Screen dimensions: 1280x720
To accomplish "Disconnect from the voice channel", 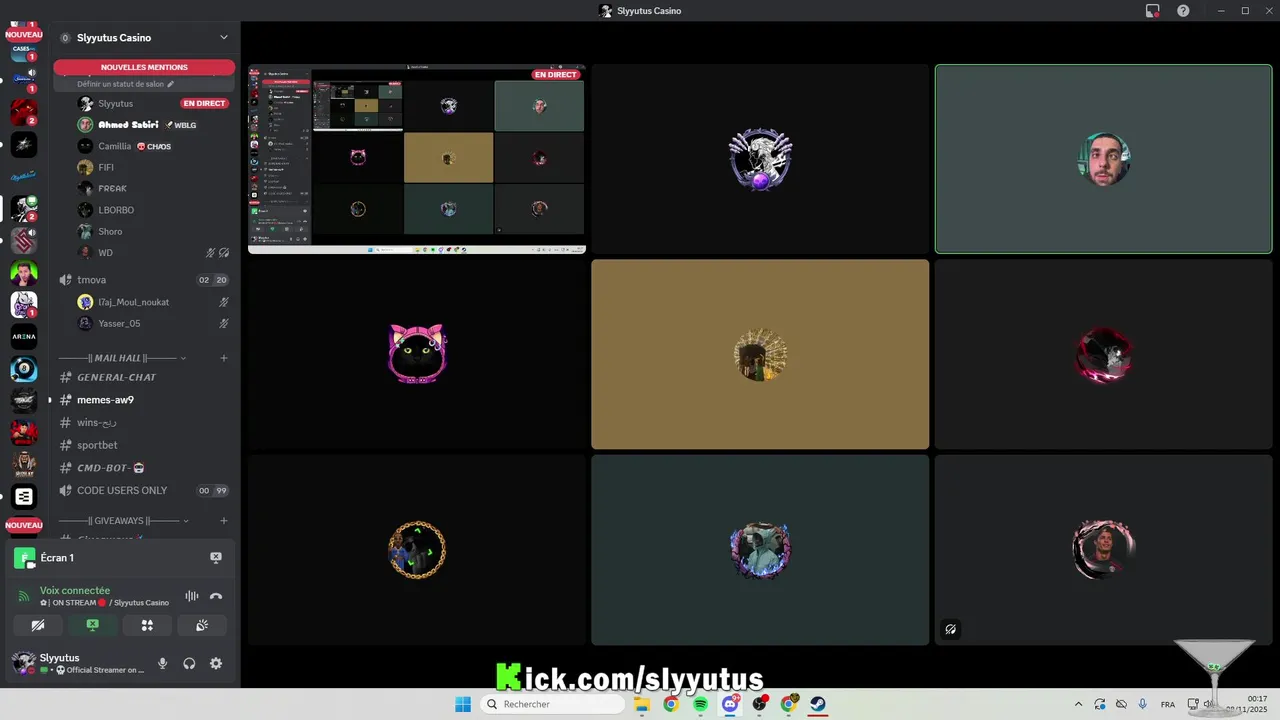I will 216,596.
